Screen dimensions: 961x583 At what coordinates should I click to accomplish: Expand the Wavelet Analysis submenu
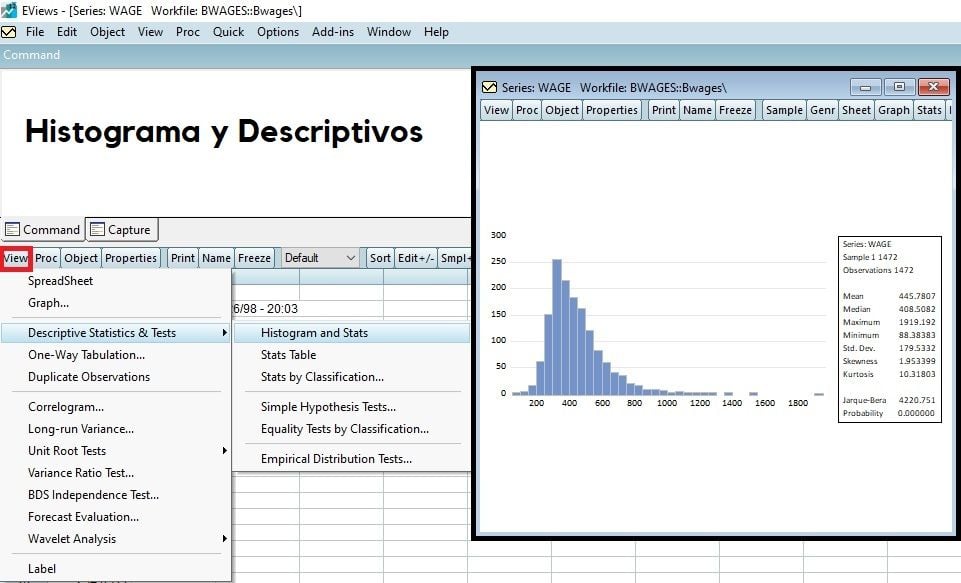(x=72, y=539)
